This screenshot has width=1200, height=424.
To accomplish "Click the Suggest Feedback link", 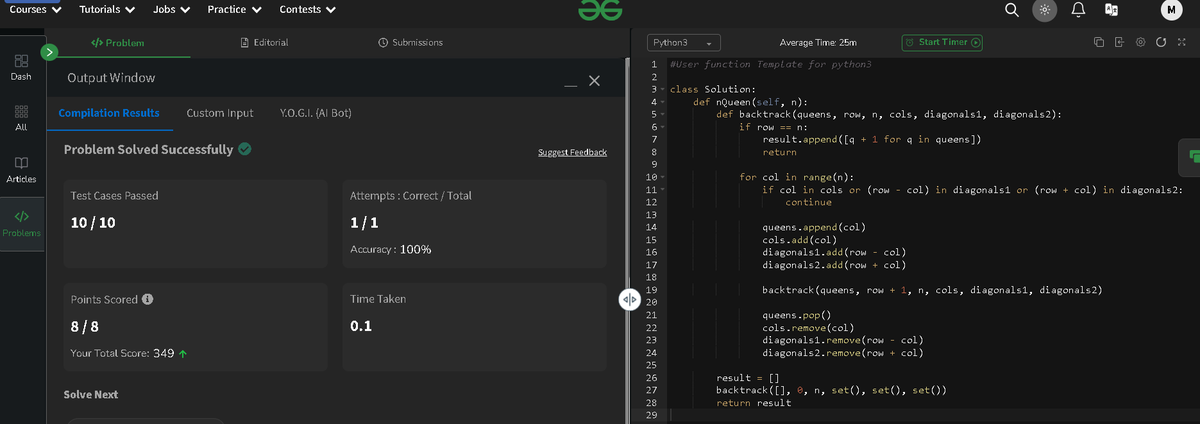I will (572, 152).
